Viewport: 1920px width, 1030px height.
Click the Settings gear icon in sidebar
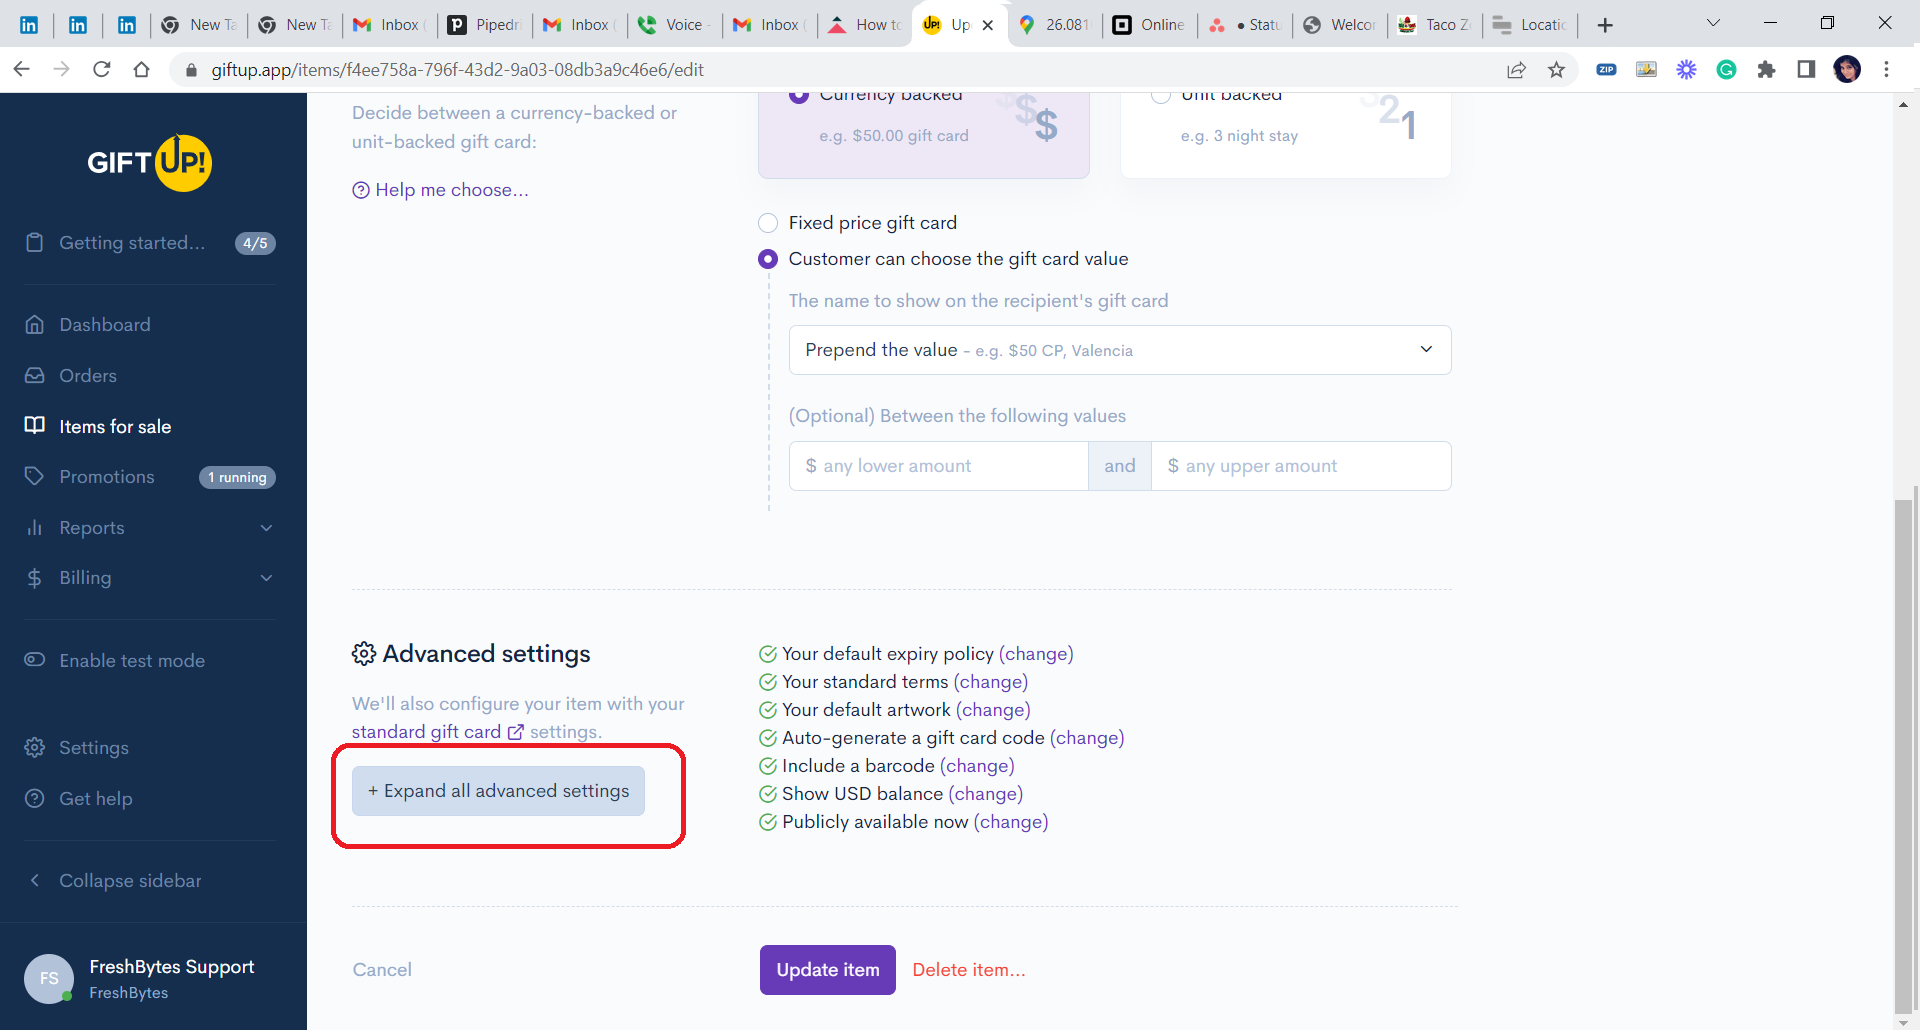pos(35,748)
